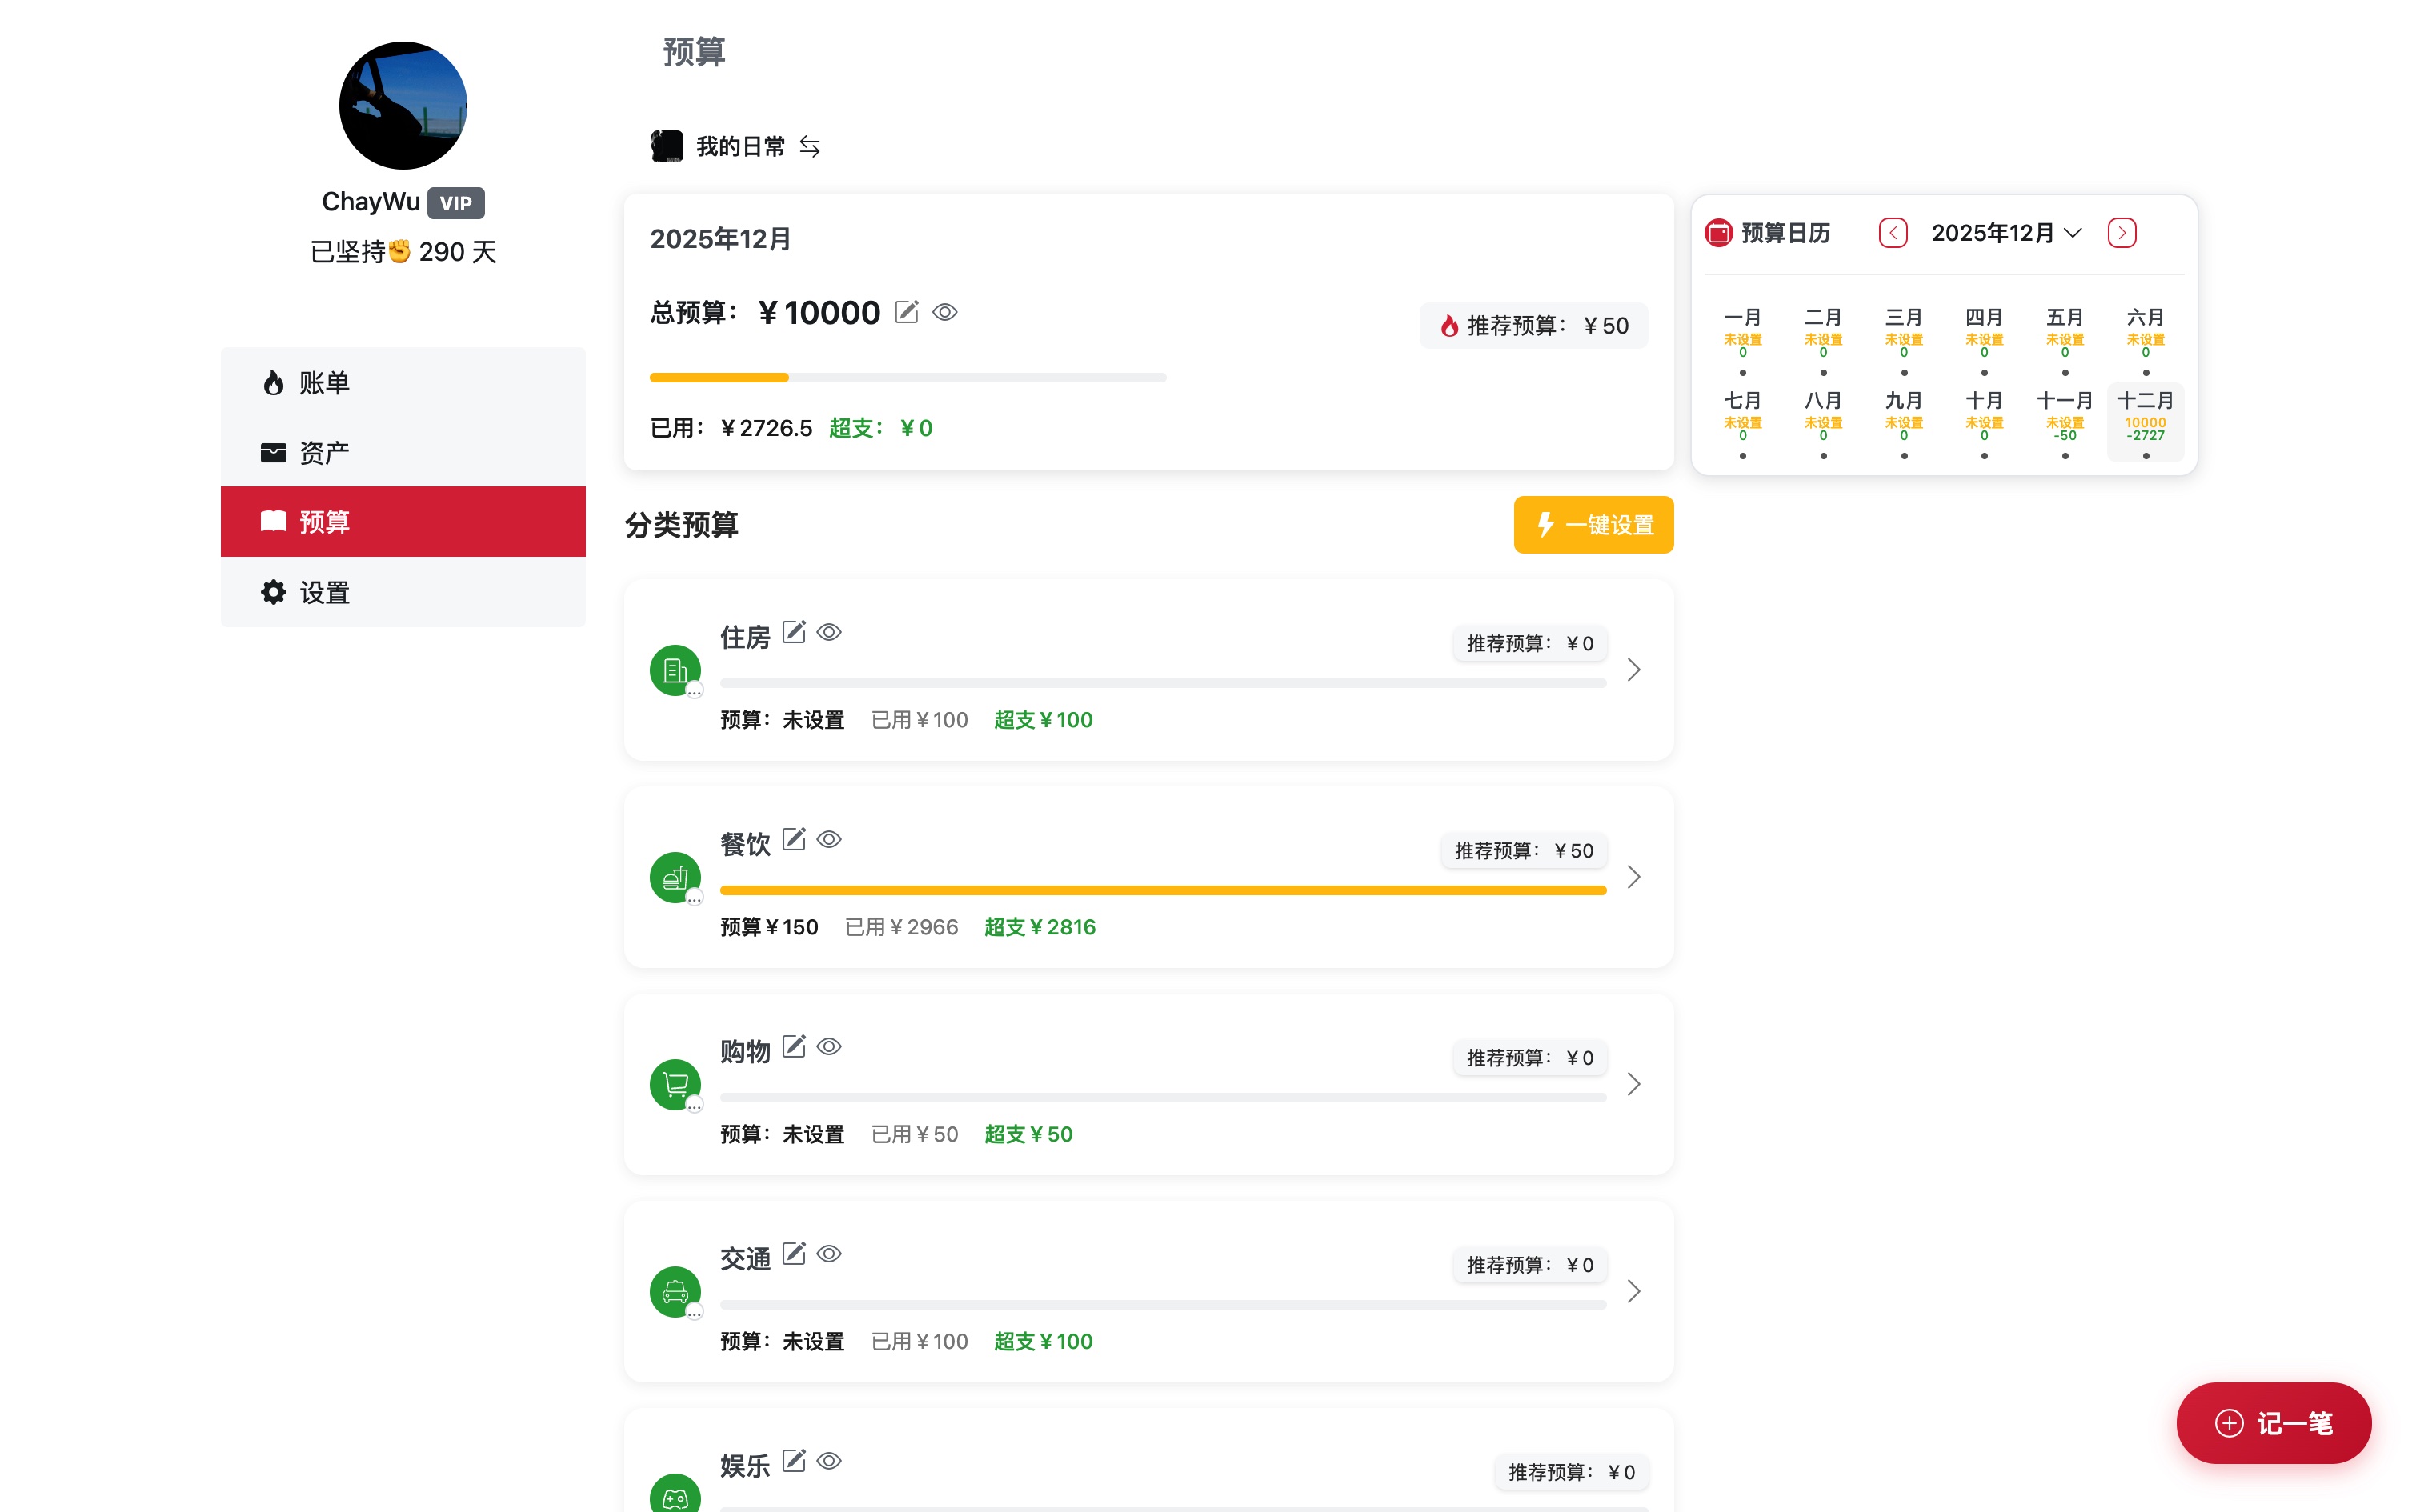Click the green 住房 house category icon

click(676, 670)
